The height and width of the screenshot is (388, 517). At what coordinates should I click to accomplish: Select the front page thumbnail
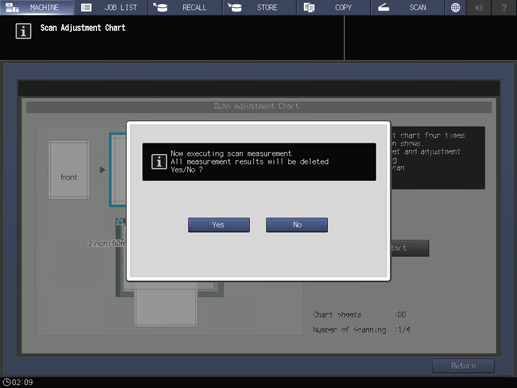[x=69, y=170]
